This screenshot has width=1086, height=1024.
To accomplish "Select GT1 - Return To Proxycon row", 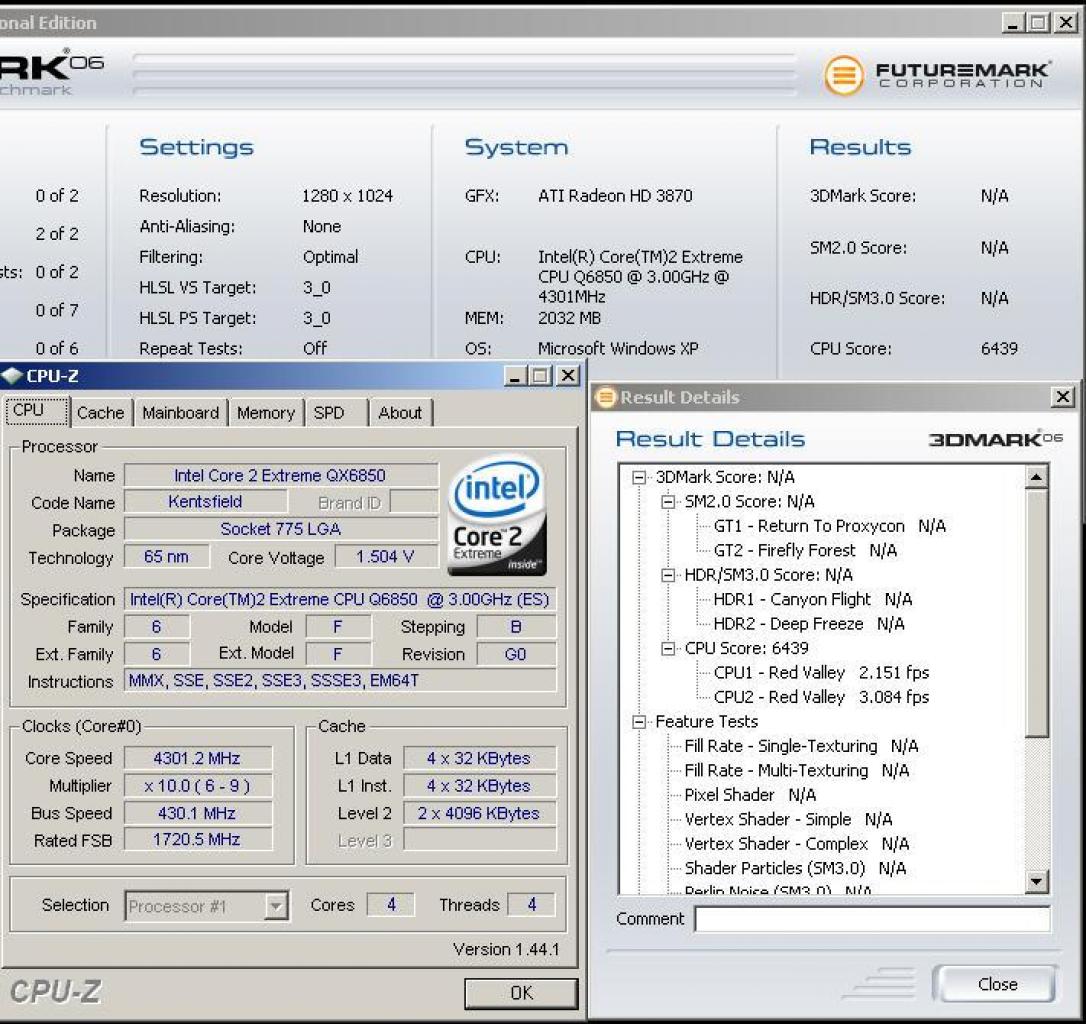I will [829, 527].
